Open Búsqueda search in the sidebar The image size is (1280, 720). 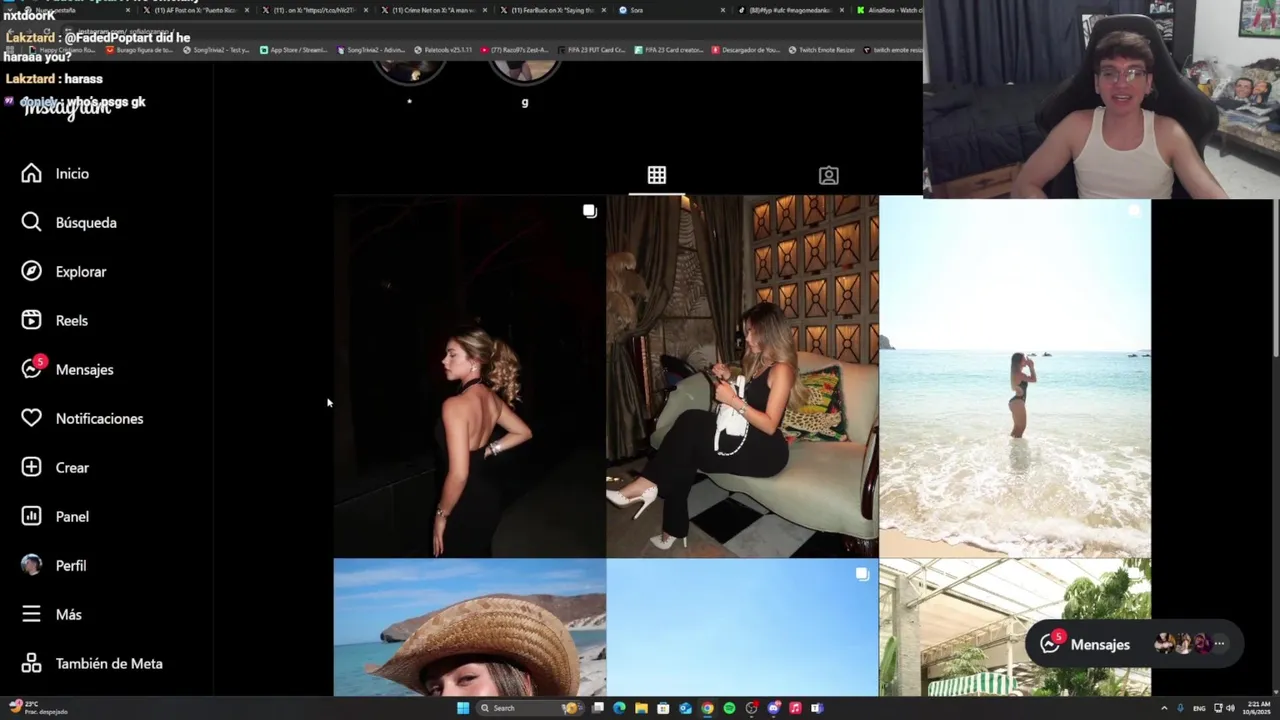click(x=69, y=223)
